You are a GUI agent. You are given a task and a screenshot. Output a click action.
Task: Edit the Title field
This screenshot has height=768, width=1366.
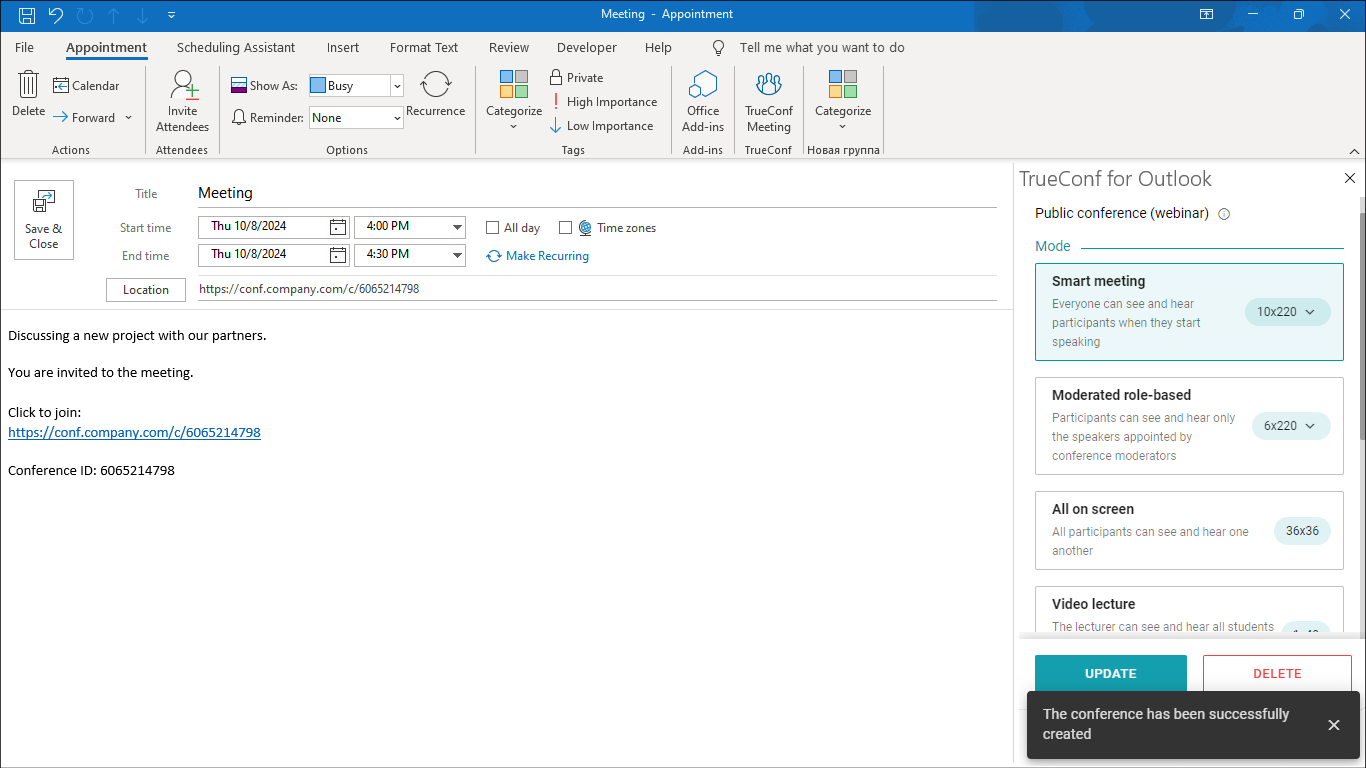coord(597,193)
